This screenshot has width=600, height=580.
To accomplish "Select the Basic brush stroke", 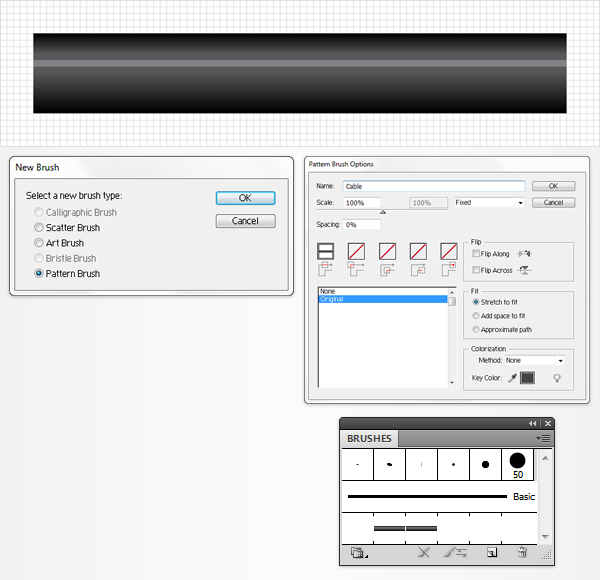I will (x=440, y=497).
